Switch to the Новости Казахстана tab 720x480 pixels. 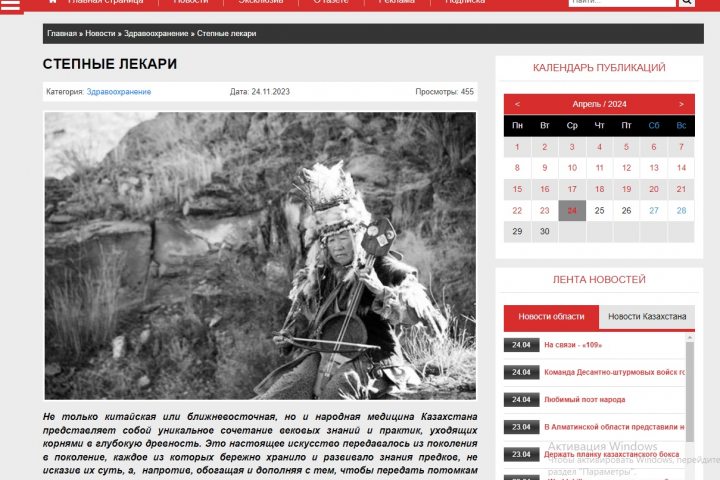[647, 316]
